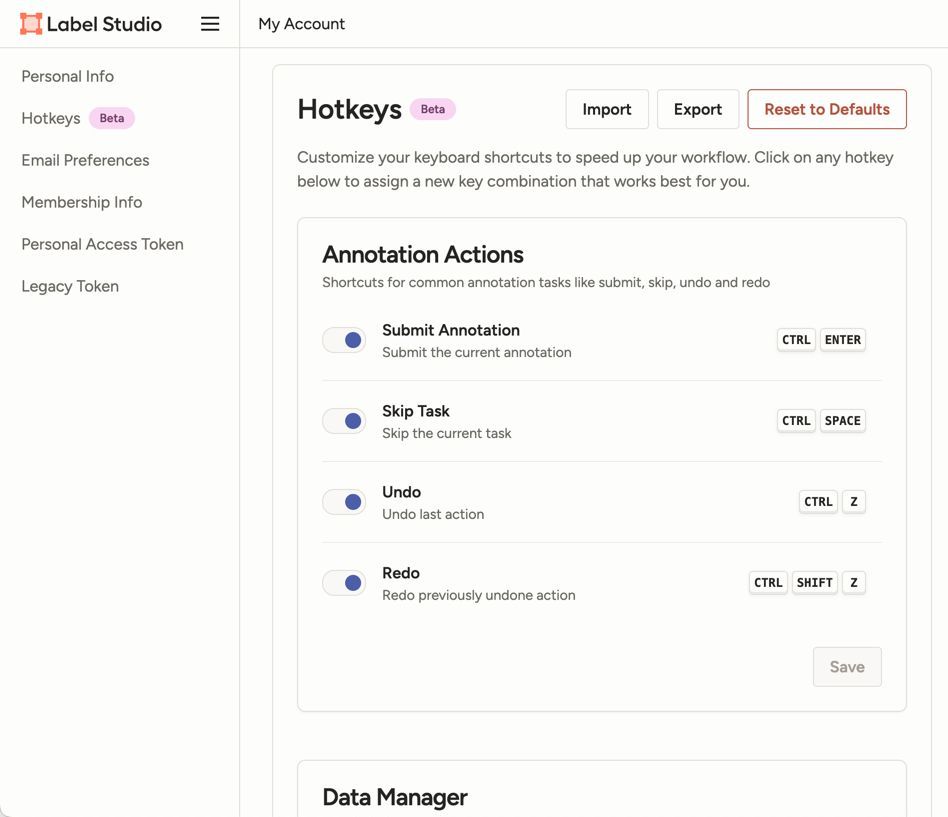
Task: Click the Import hotkeys button
Action: (607, 110)
